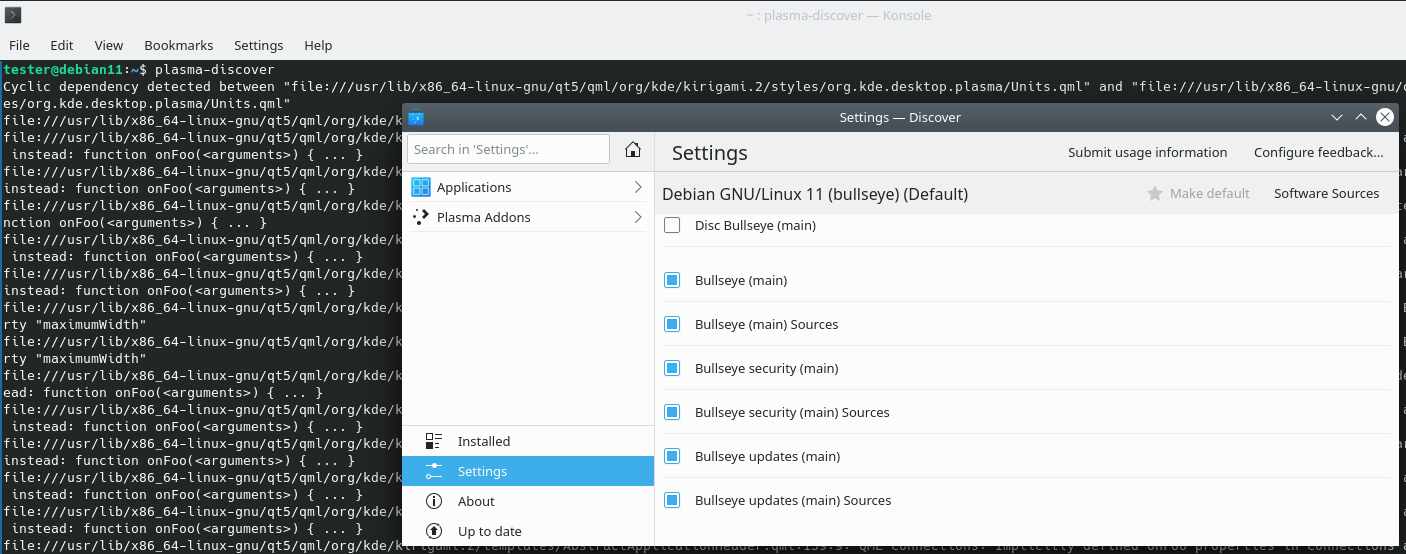Image resolution: width=1406 pixels, height=554 pixels.
Task: Click Submit usage information button
Action: point(1147,152)
